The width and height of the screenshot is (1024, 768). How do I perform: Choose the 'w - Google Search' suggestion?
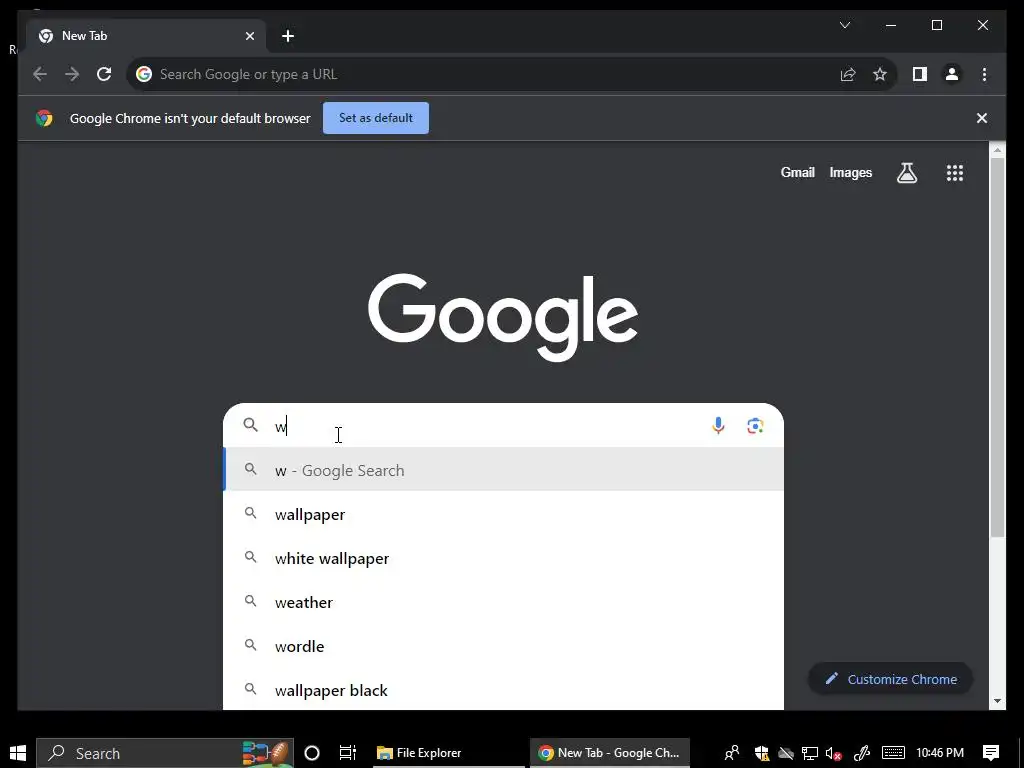pyautogui.click(x=504, y=470)
